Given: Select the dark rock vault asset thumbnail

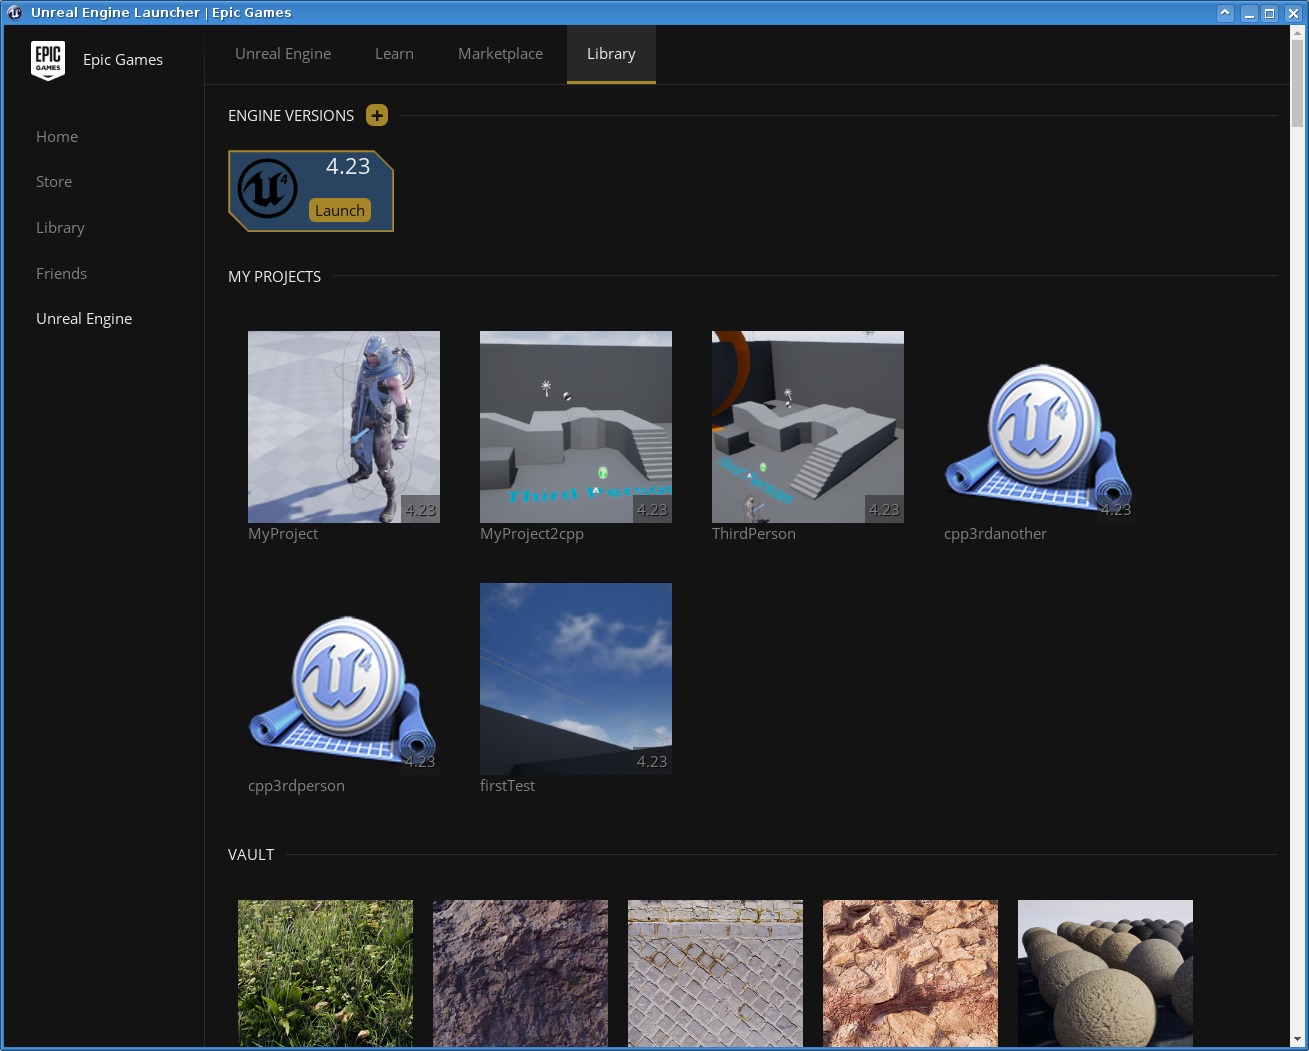Looking at the screenshot, I should (520, 974).
